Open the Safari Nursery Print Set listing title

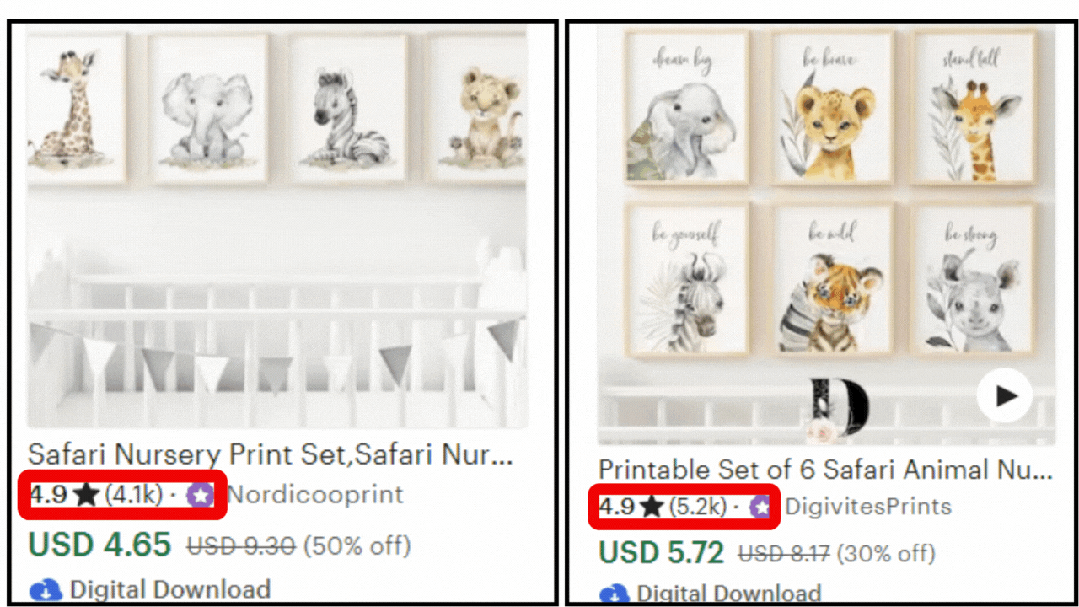(270, 454)
